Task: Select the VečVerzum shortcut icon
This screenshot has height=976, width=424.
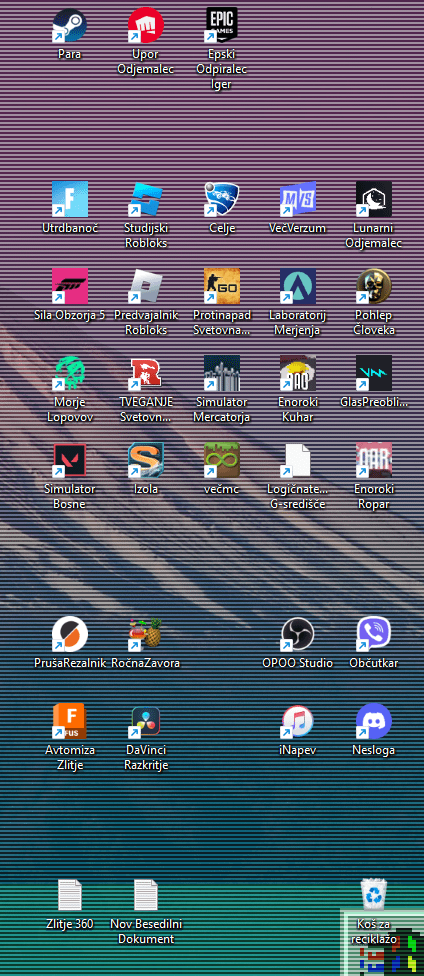Action: [x=298, y=199]
